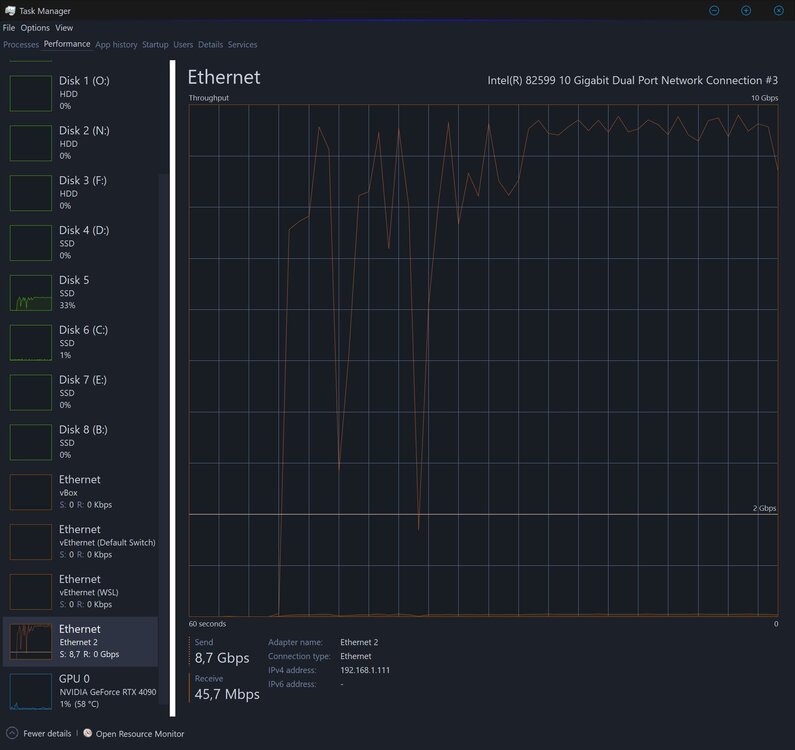The width and height of the screenshot is (795, 750).
Task: Select the Ethernet 2 adapter thumbnail
Action: pyautogui.click(x=31, y=641)
